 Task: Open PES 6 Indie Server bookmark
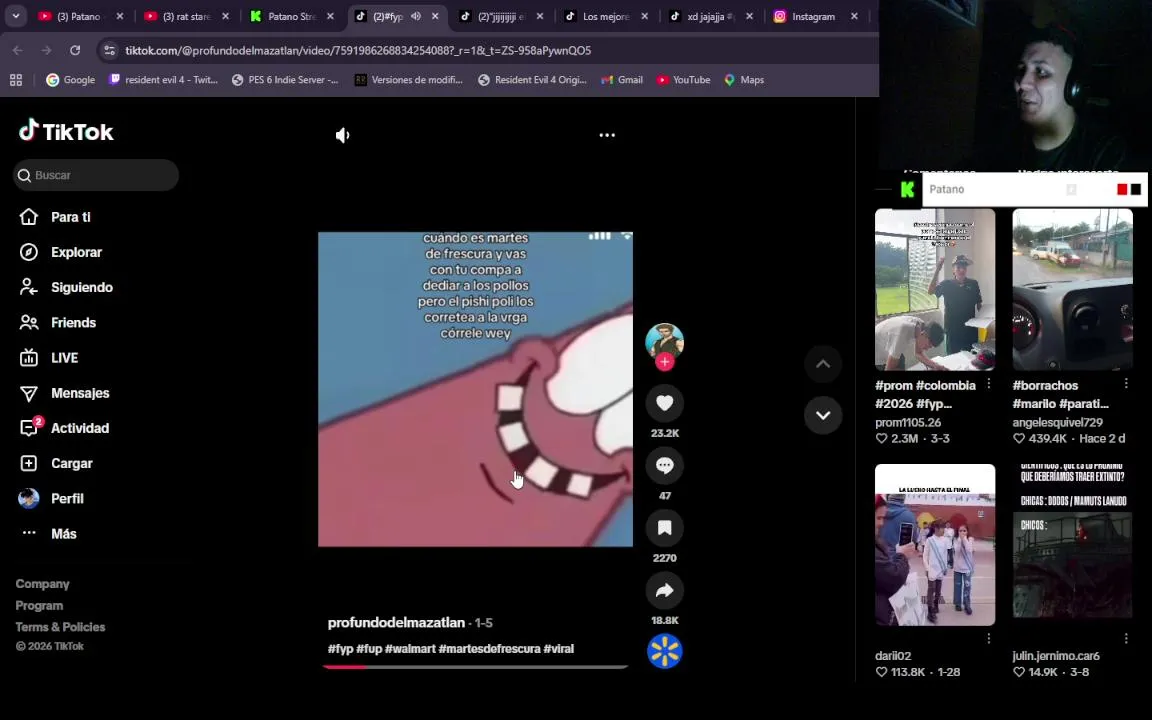[x=285, y=80]
